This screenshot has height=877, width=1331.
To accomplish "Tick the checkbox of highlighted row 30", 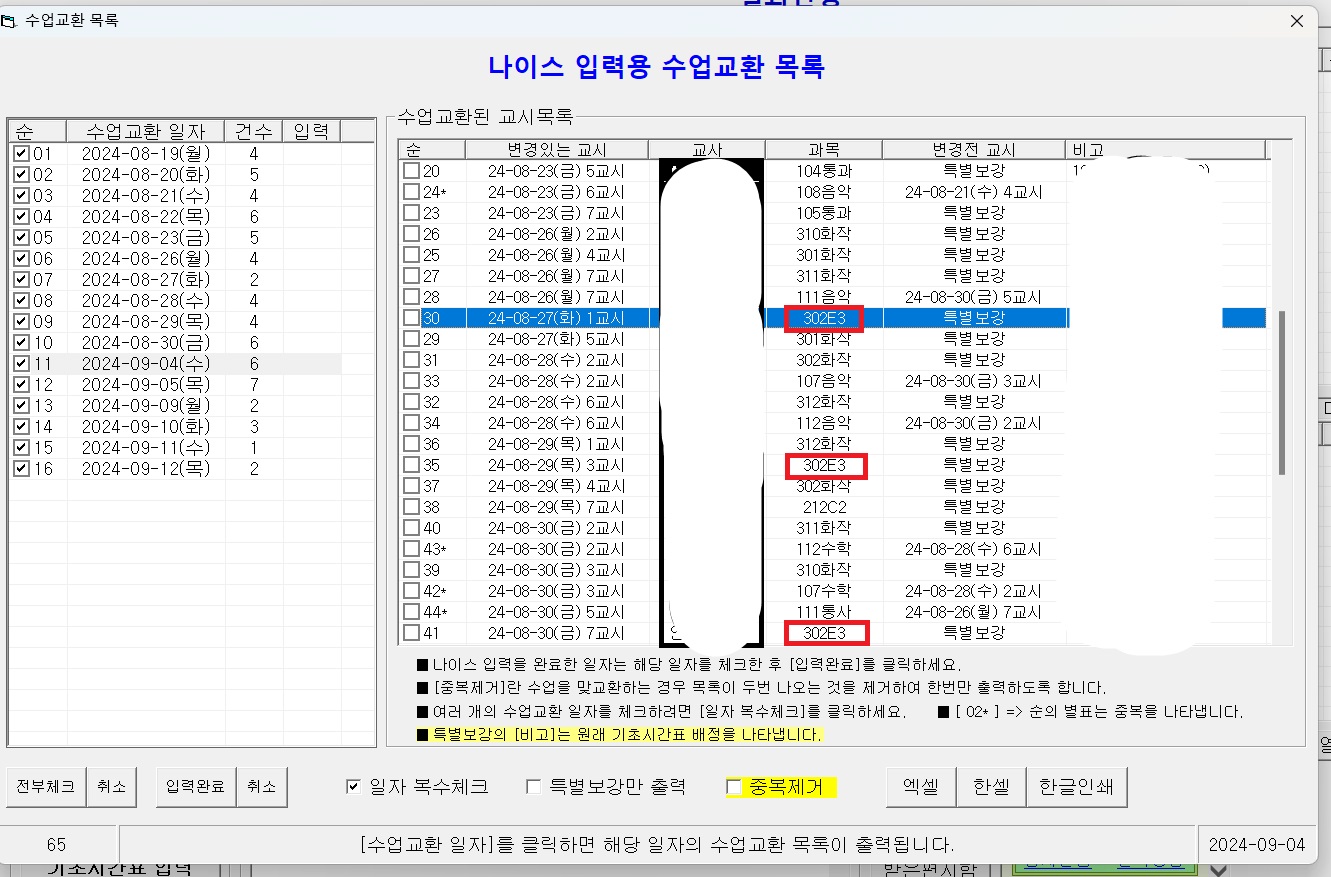I will click(411, 318).
